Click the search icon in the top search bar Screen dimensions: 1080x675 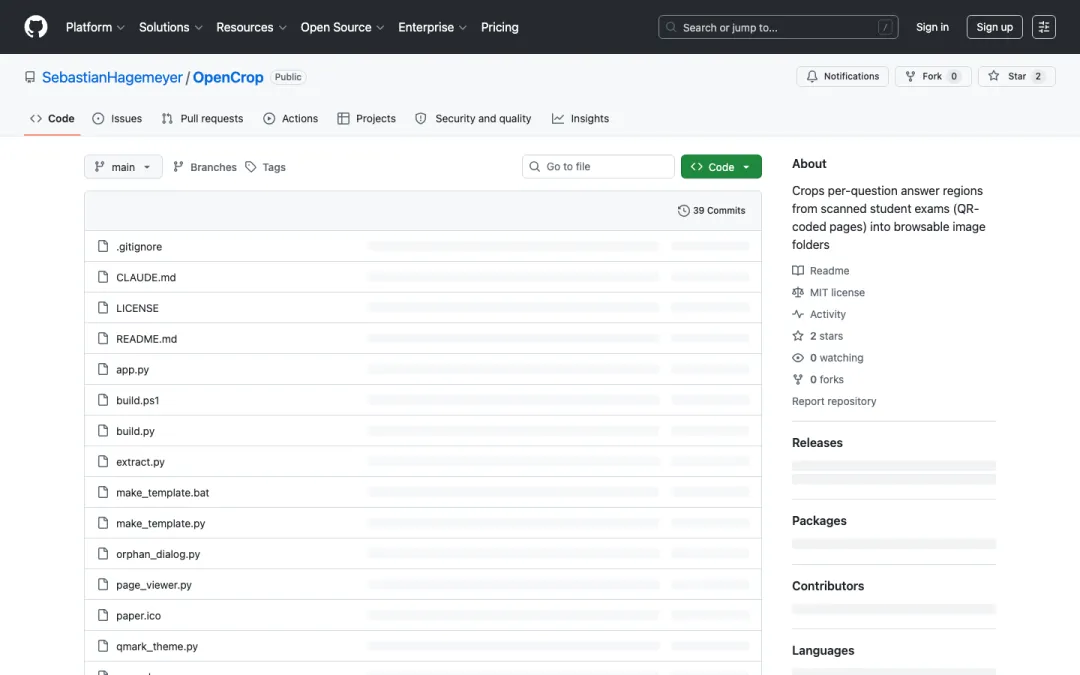(x=671, y=28)
